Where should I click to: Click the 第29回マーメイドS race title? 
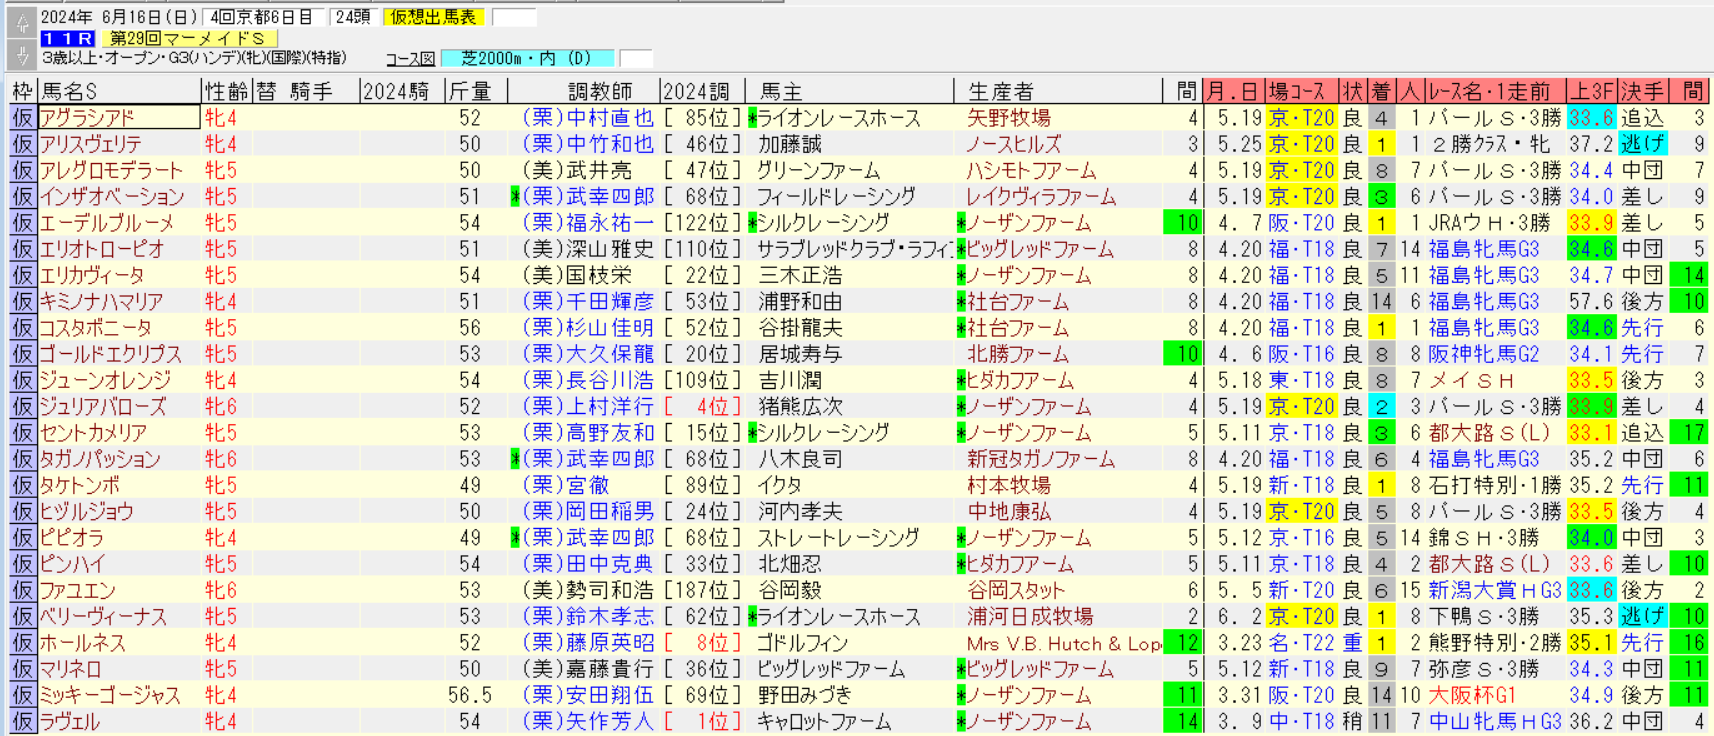click(x=187, y=38)
